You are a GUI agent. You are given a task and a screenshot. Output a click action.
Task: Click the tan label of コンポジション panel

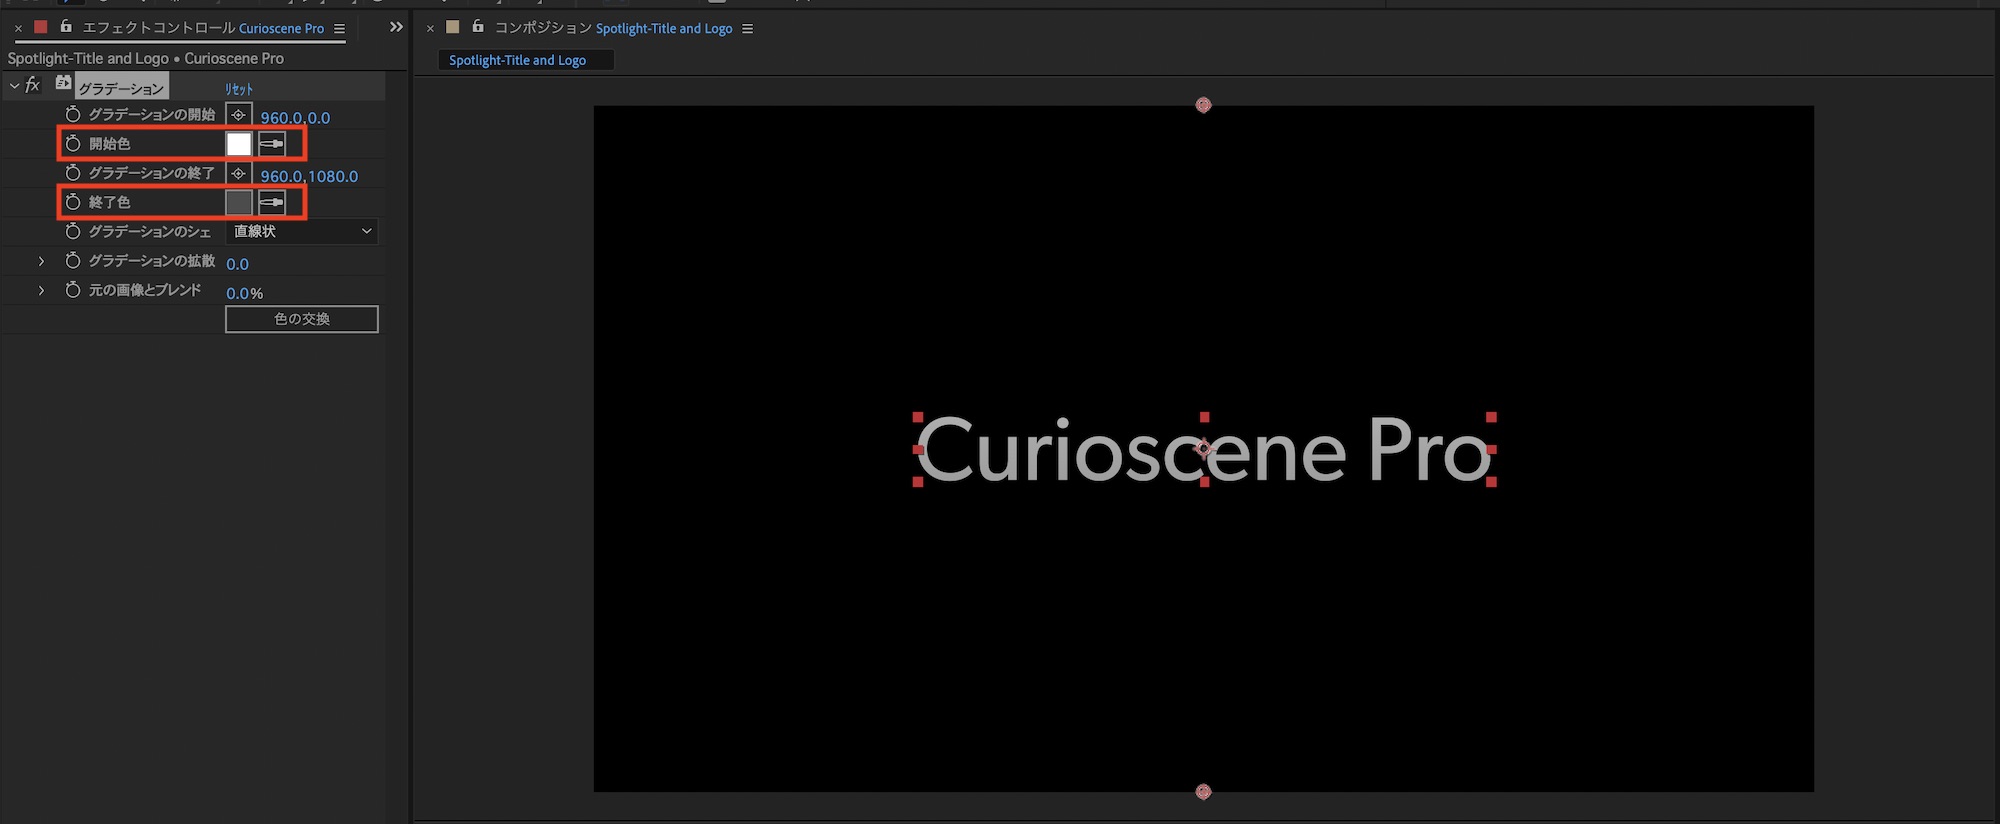453,27
